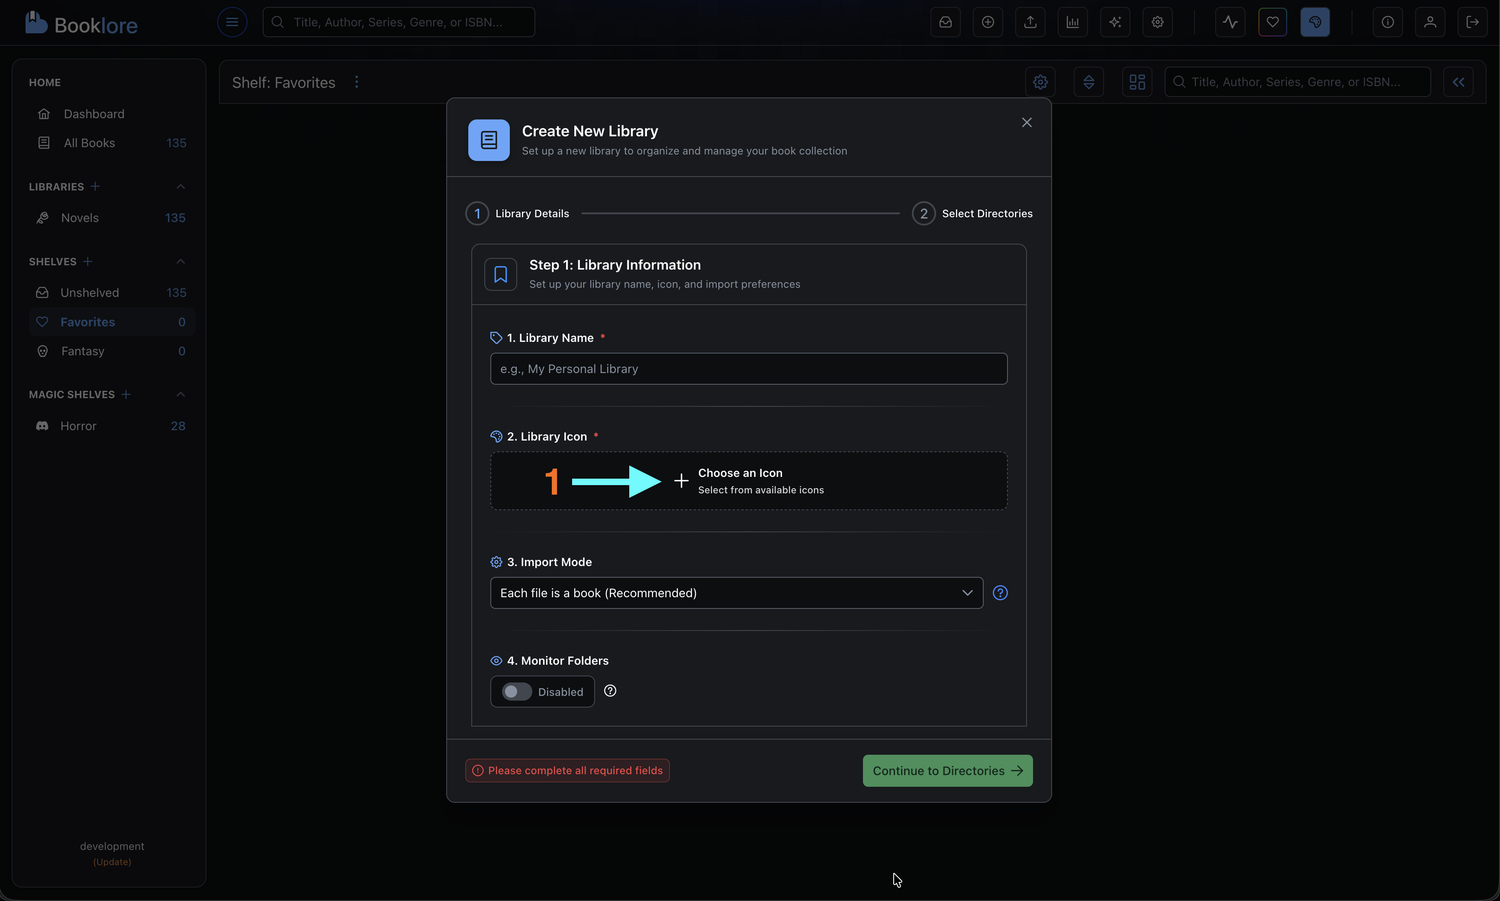The image size is (1500, 901).
Task: Open the theme palette picker
Action: click(1315, 21)
